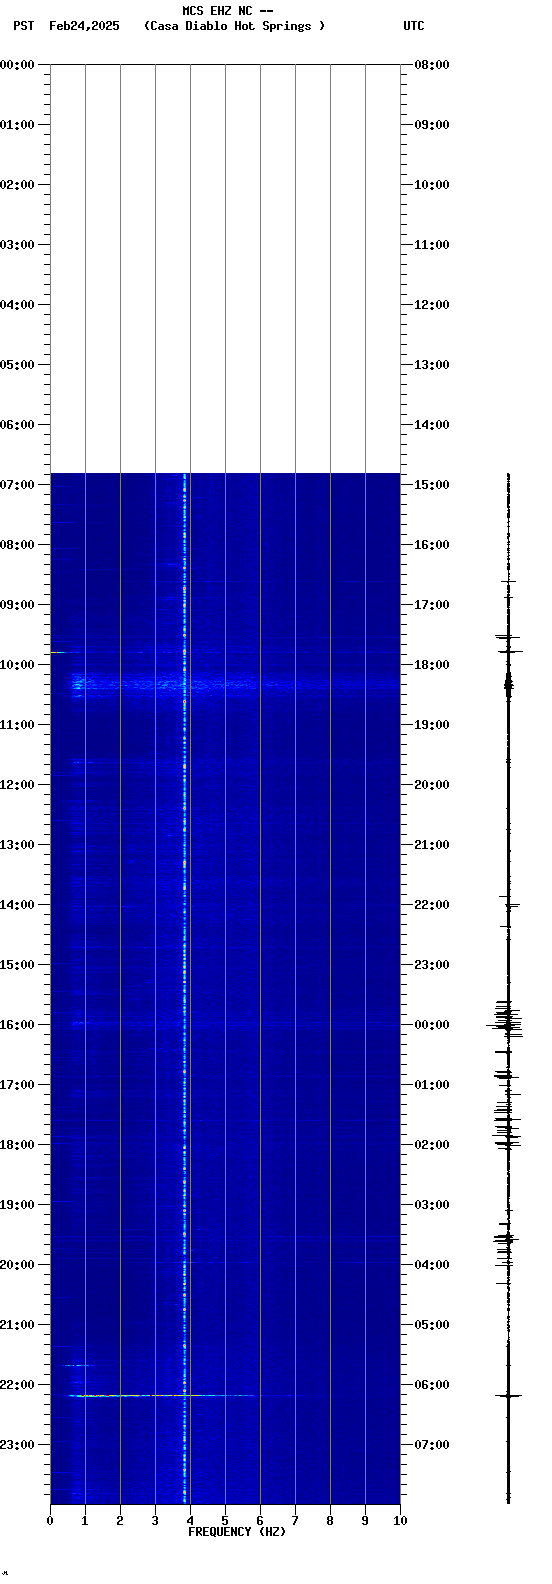Screen dimensions: 552x1584
Task: Select the 'Feb24,2025' date text
Action: point(84,26)
